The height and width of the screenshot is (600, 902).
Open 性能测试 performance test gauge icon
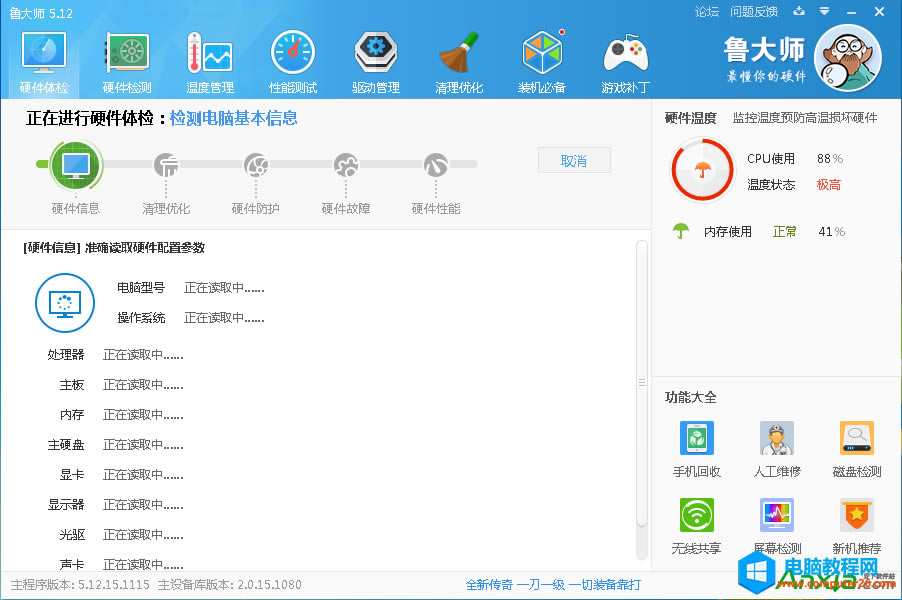tap(293, 60)
